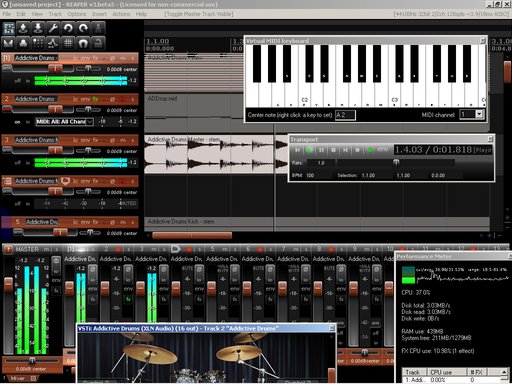The image size is (512, 384).
Task: Open the Track menu
Action: coord(55,14)
